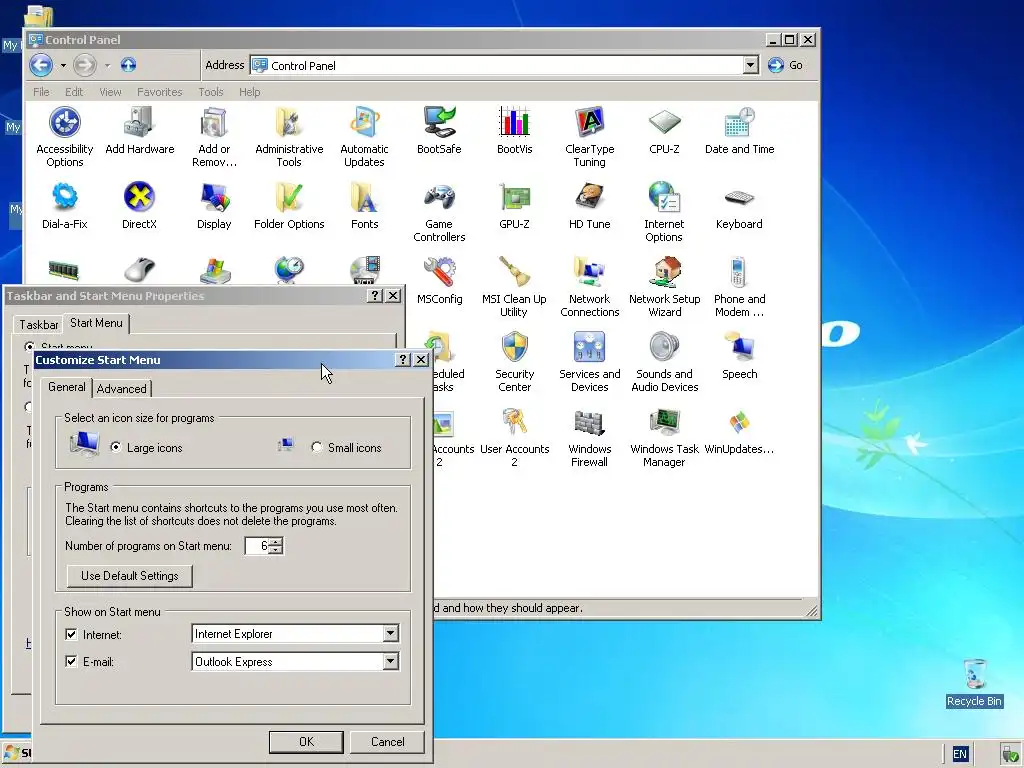Click the Customize Start Menu help button
This screenshot has width=1024, height=768.
click(x=403, y=359)
